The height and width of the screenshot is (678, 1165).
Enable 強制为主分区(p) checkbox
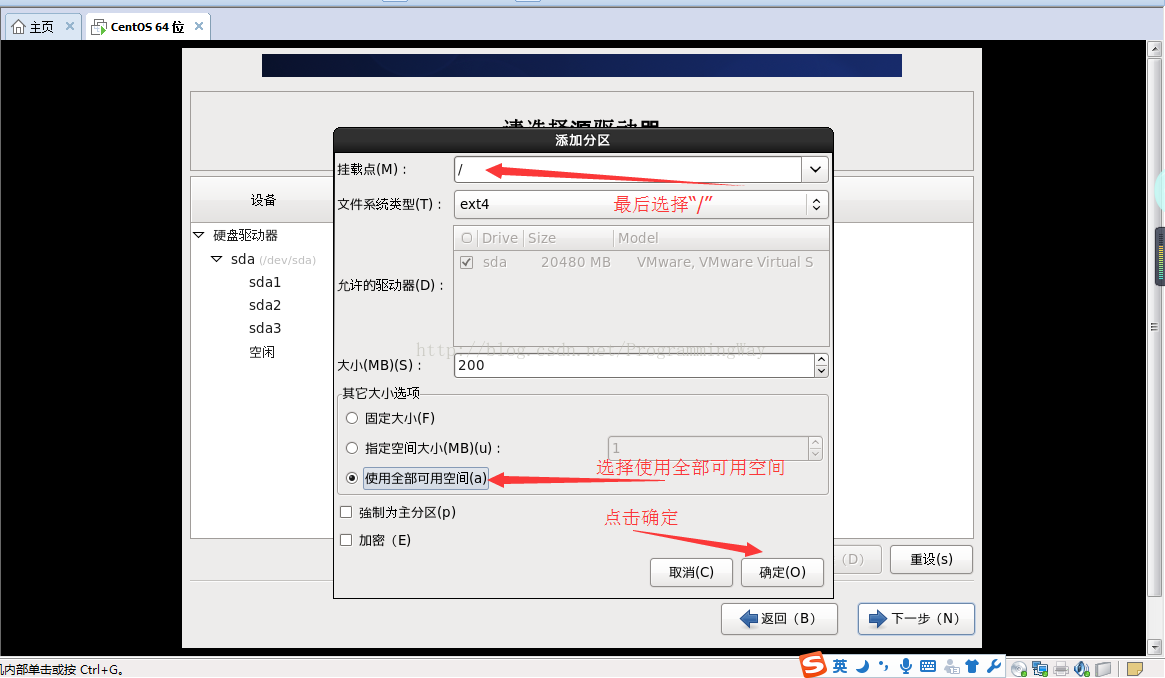[x=346, y=512]
